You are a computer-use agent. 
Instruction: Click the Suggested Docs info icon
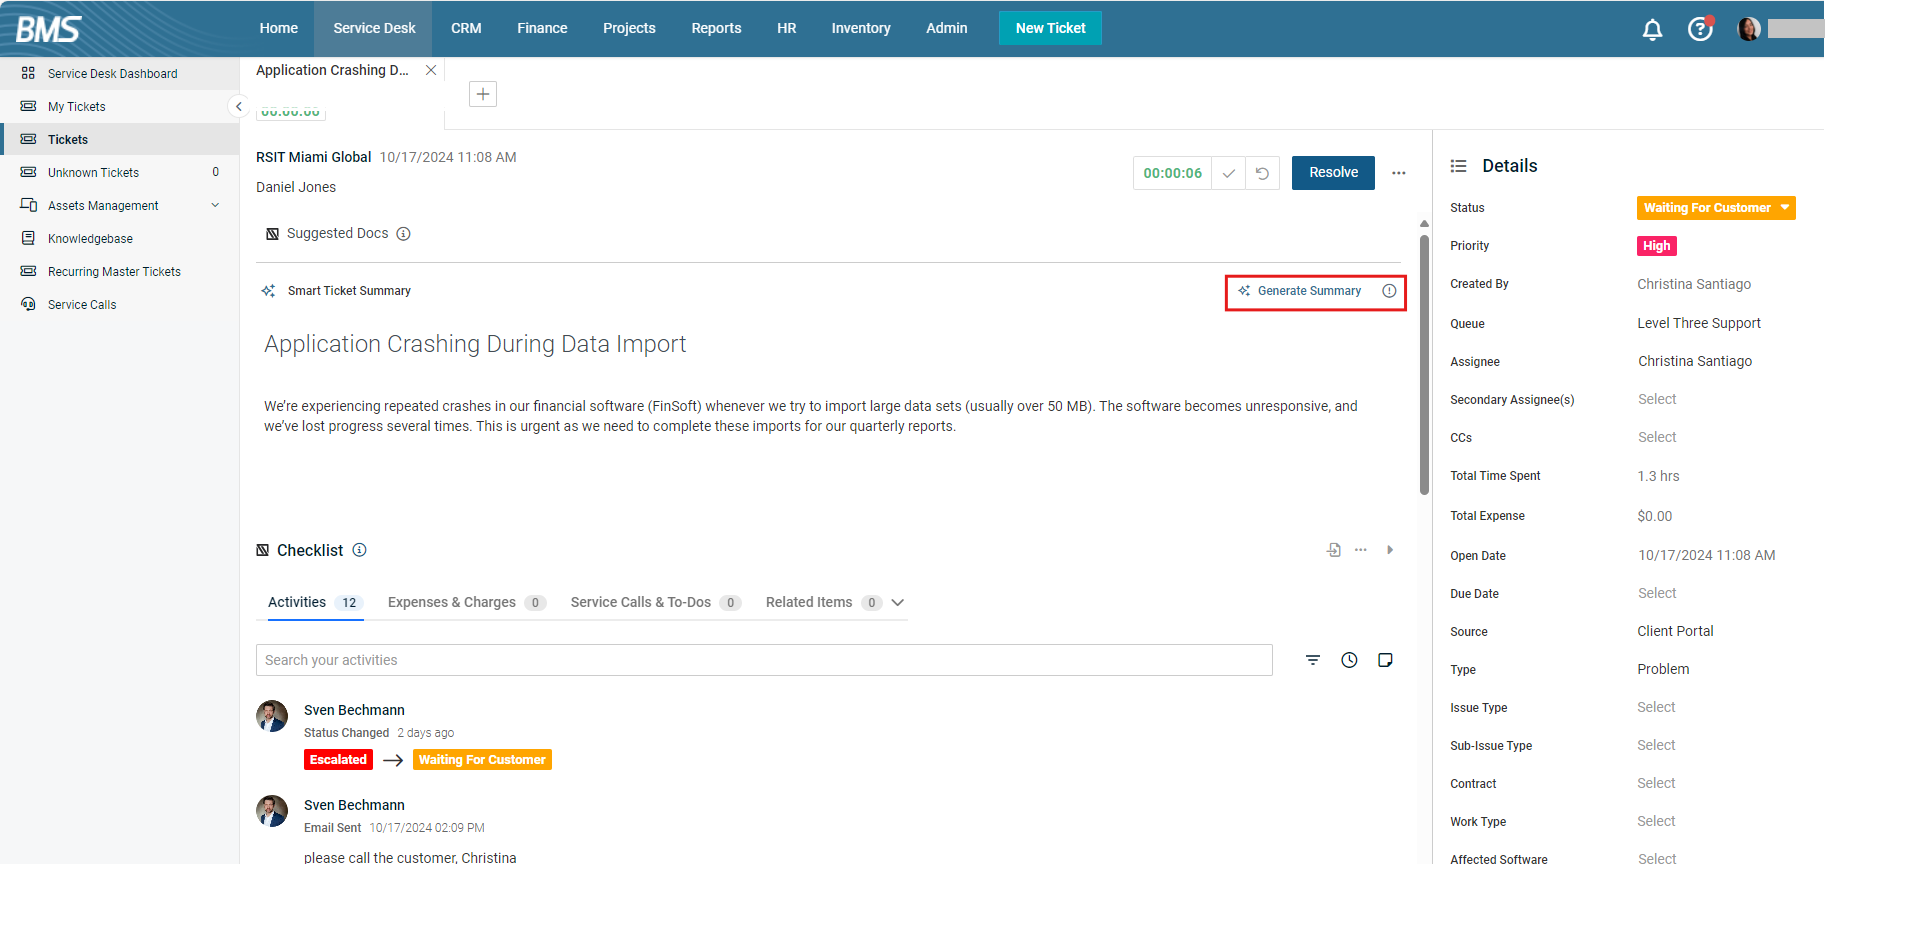pos(403,234)
